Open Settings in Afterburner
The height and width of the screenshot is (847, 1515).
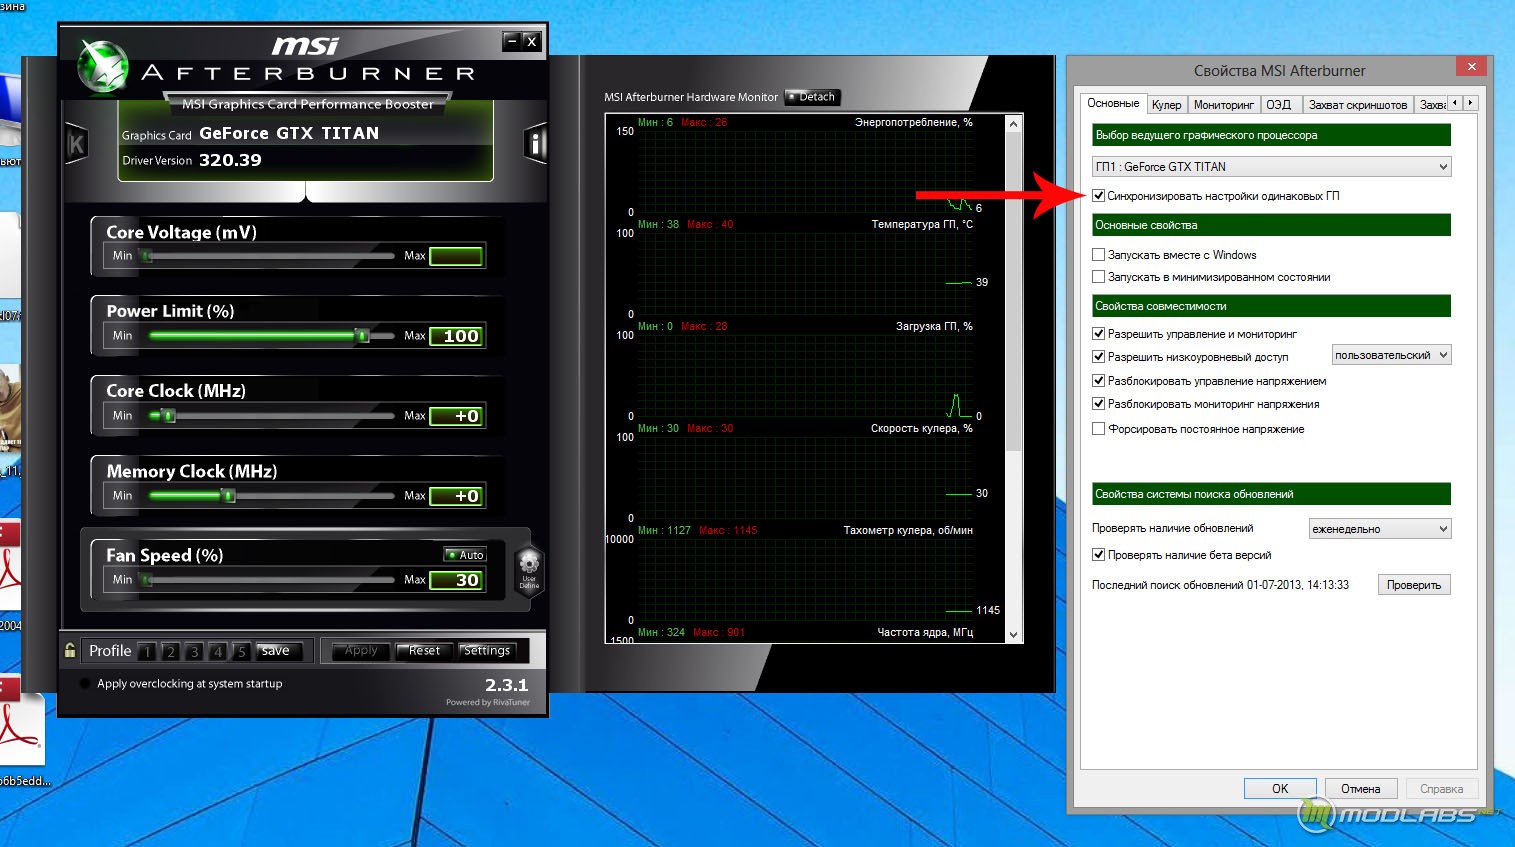tap(487, 651)
